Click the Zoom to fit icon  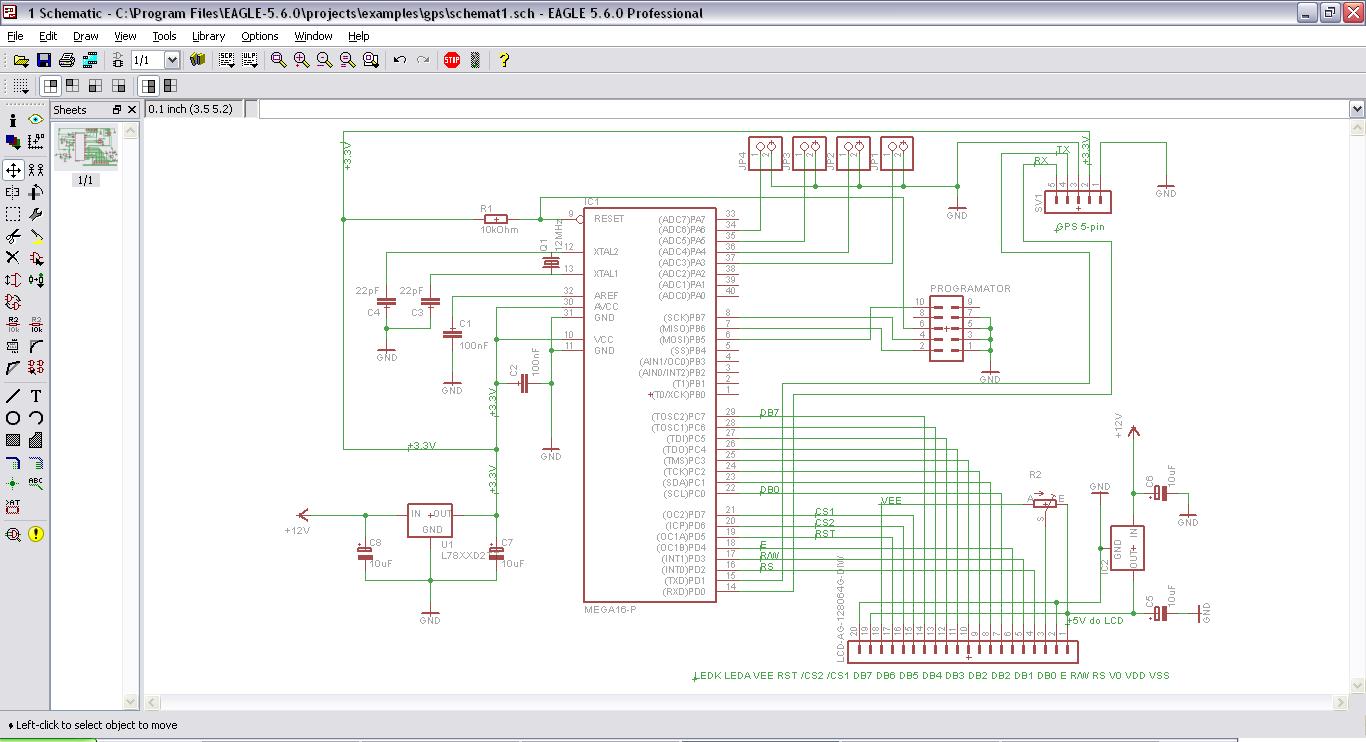coord(279,60)
